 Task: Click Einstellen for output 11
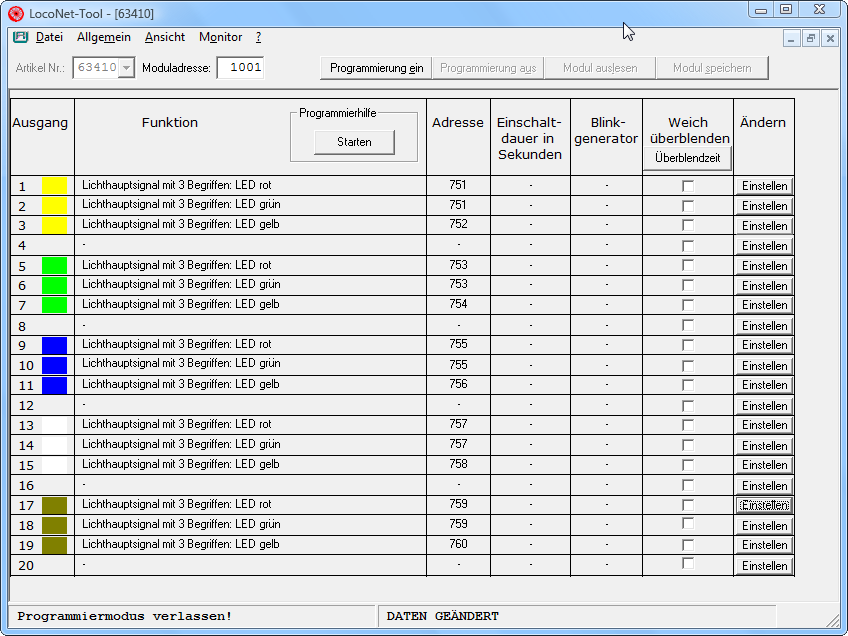coord(764,385)
